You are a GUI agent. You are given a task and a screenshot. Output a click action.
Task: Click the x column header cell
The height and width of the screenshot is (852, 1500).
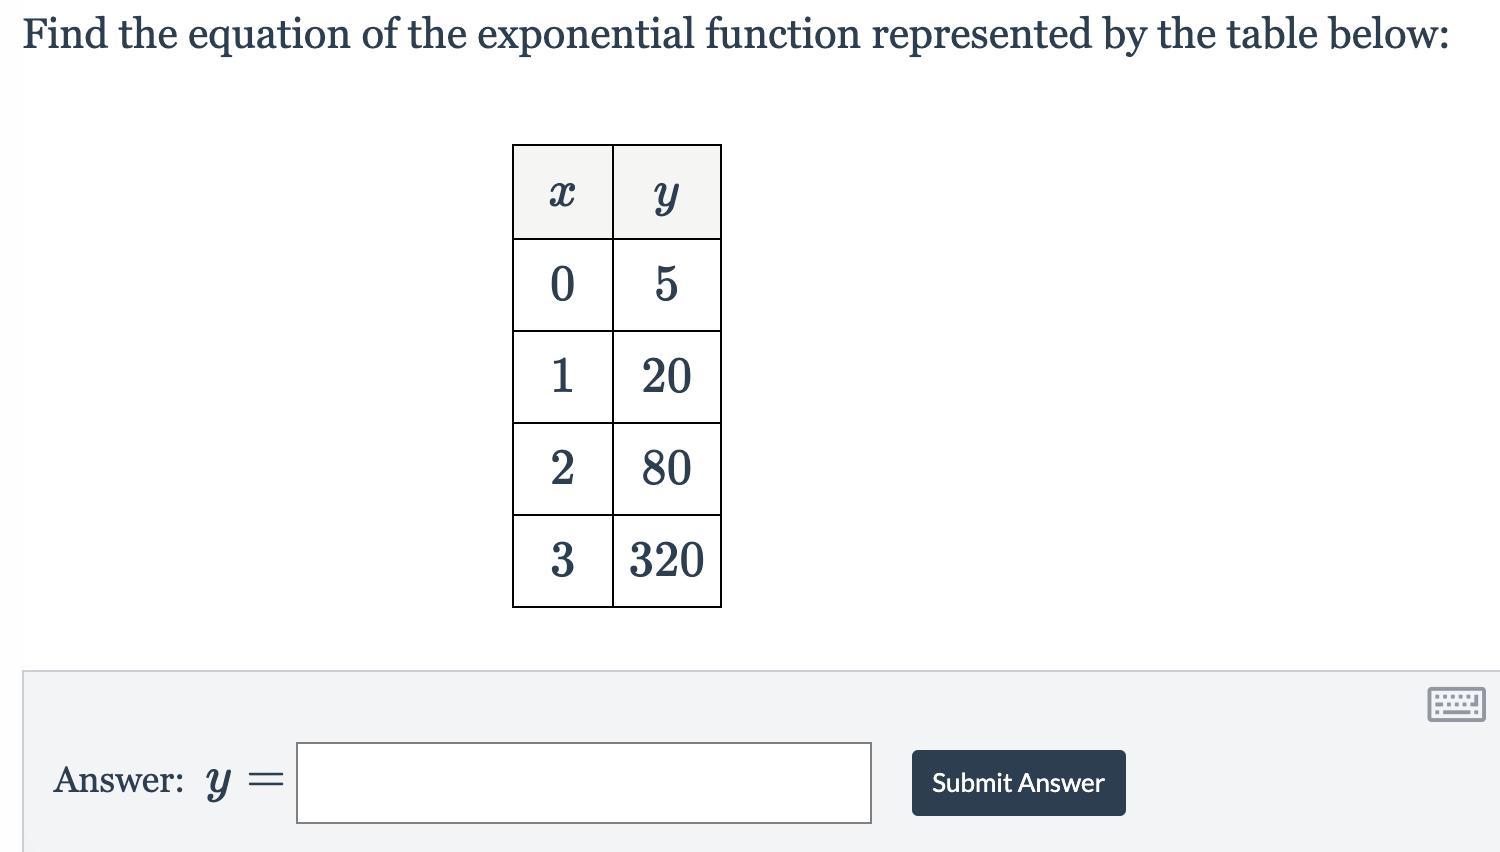click(563, 192)
